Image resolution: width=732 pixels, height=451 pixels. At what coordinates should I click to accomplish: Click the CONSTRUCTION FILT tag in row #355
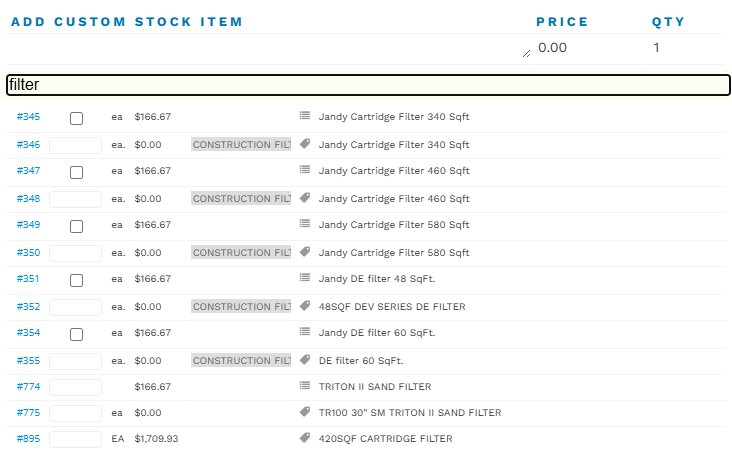click(241, 360)
